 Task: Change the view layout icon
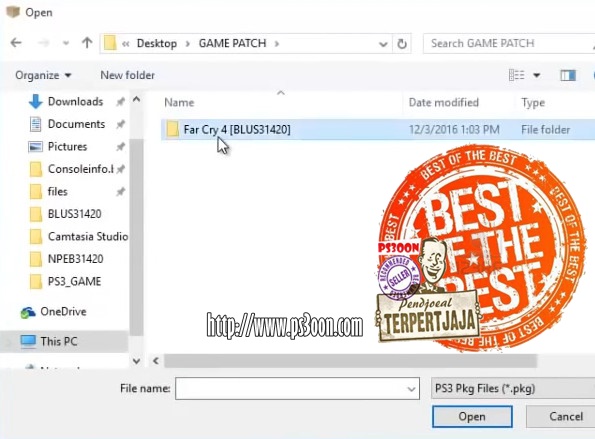point(516,75)
